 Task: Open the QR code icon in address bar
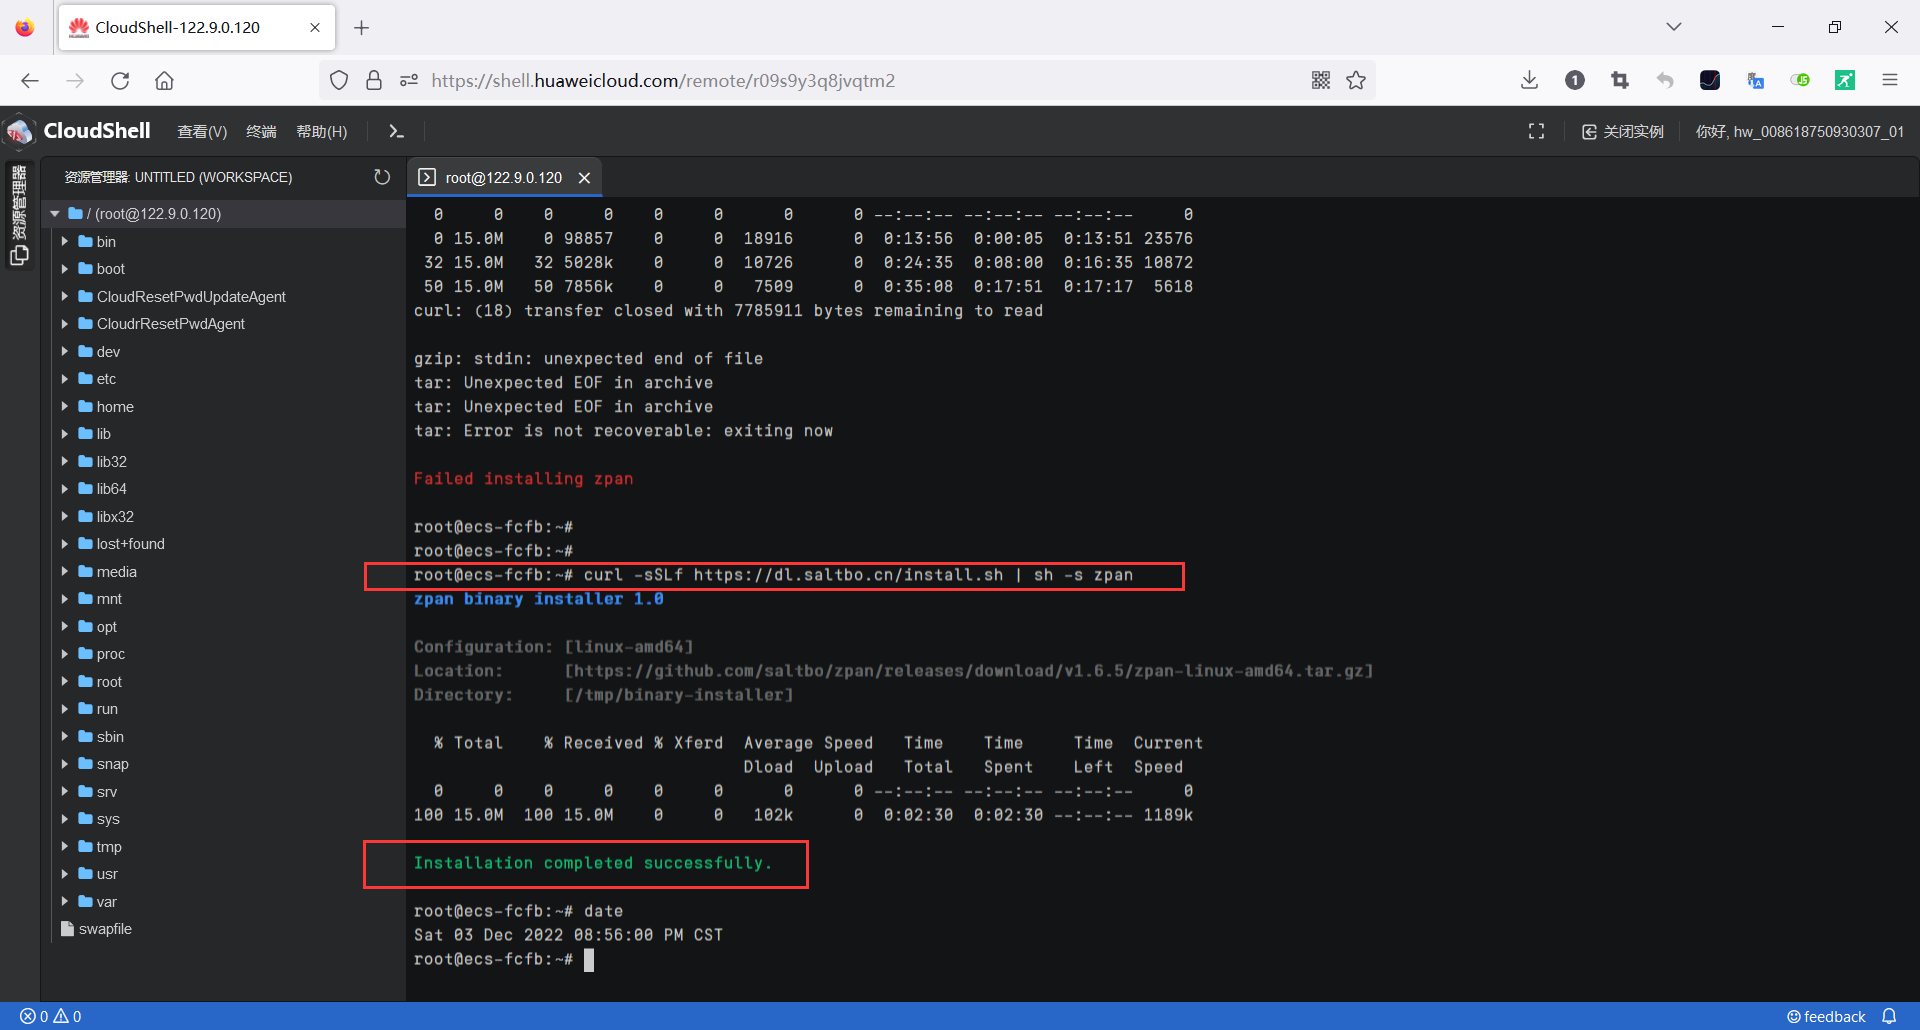coord(1321,81)
